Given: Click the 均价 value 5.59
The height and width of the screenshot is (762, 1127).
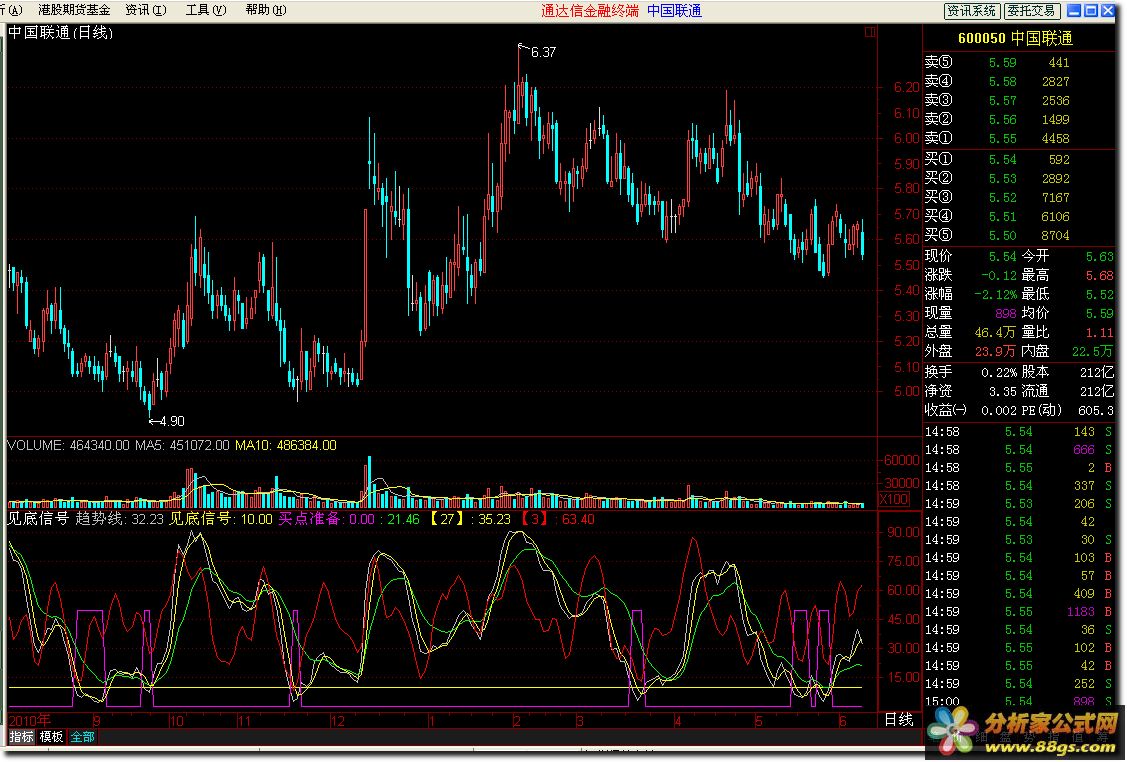Looking at the screenshot, I should coord(1099,313).
